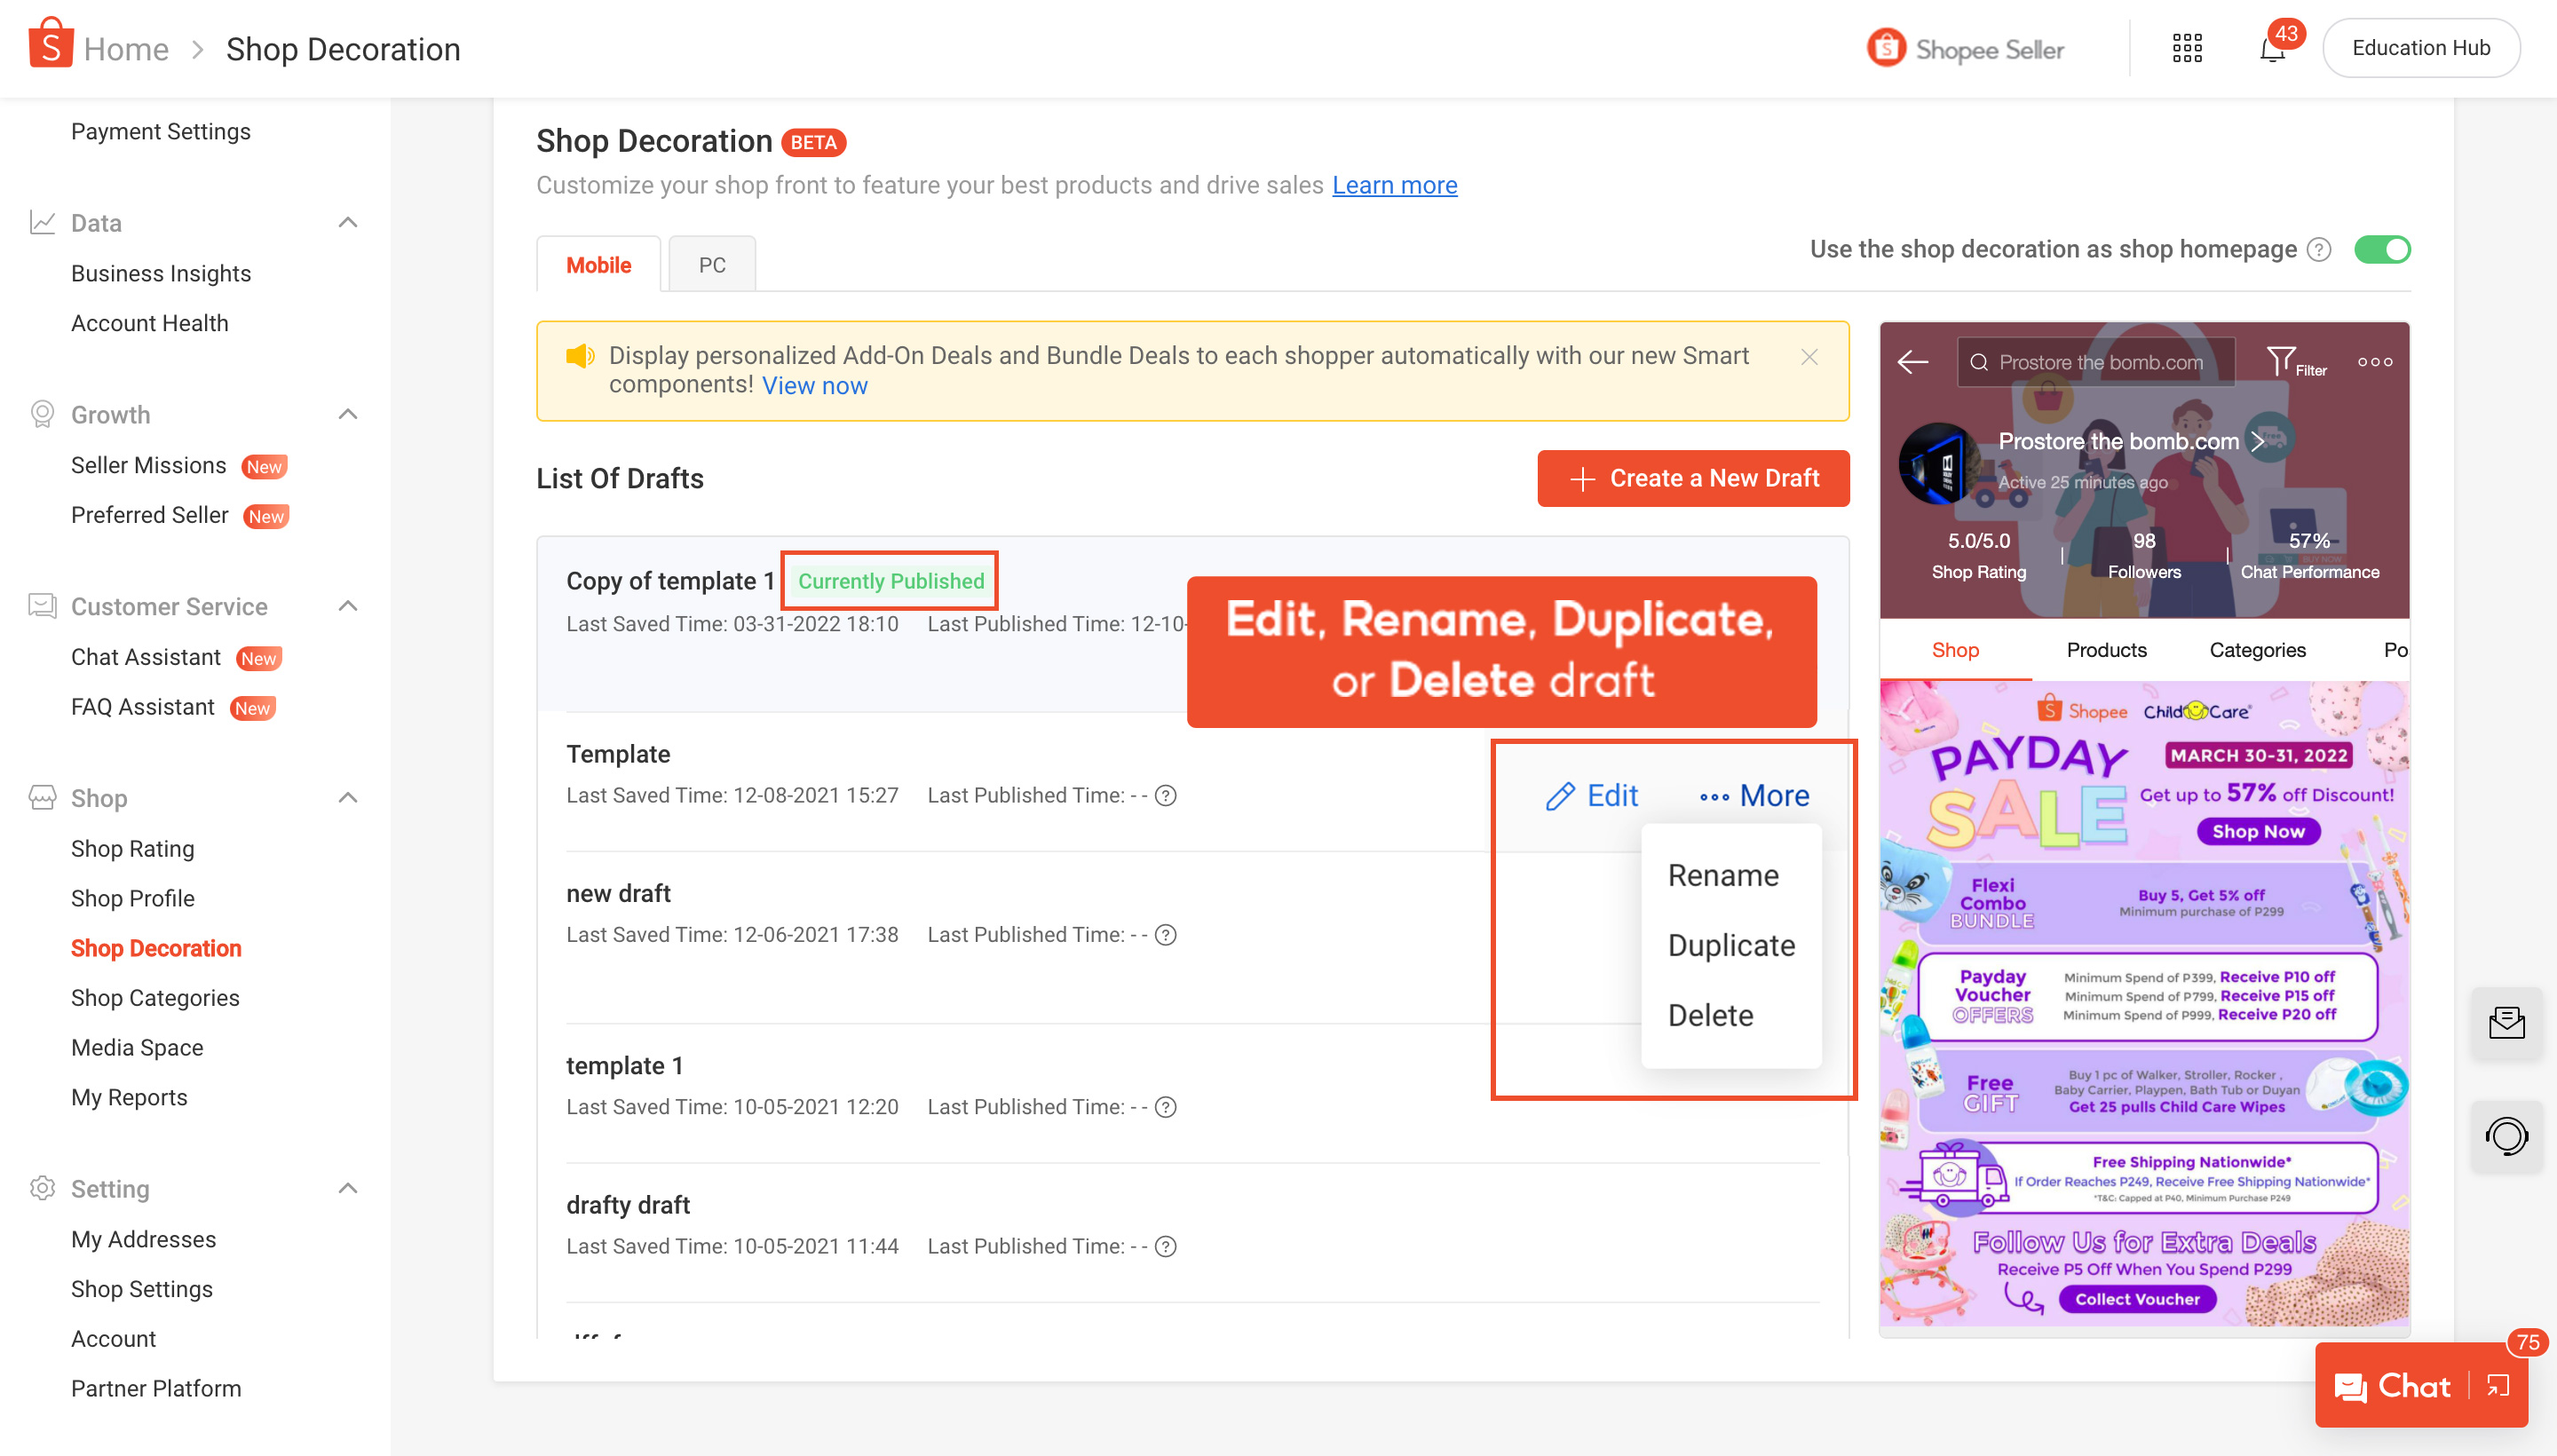Viewport: 2557px width, 1456px height.
Task: Open the More menu for Template draft
Action: coord(1755,795)
